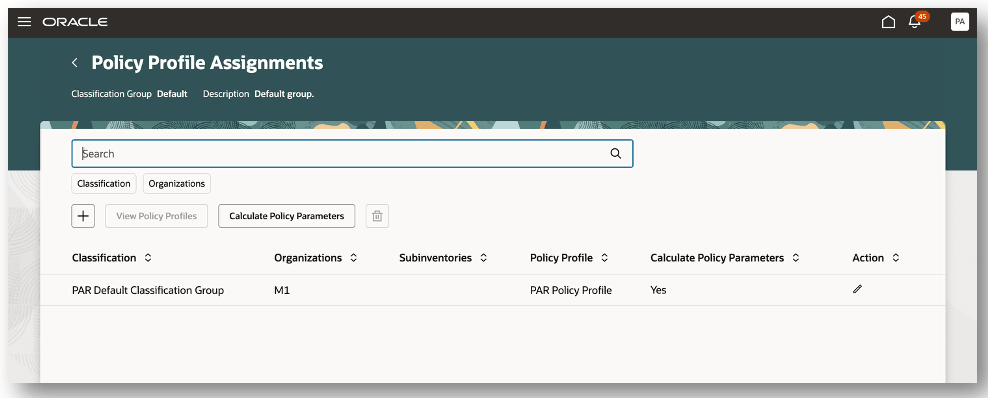The image size is (988, 398).
Task: Open notifications bell with 45 badge
Action: (916, 21)
